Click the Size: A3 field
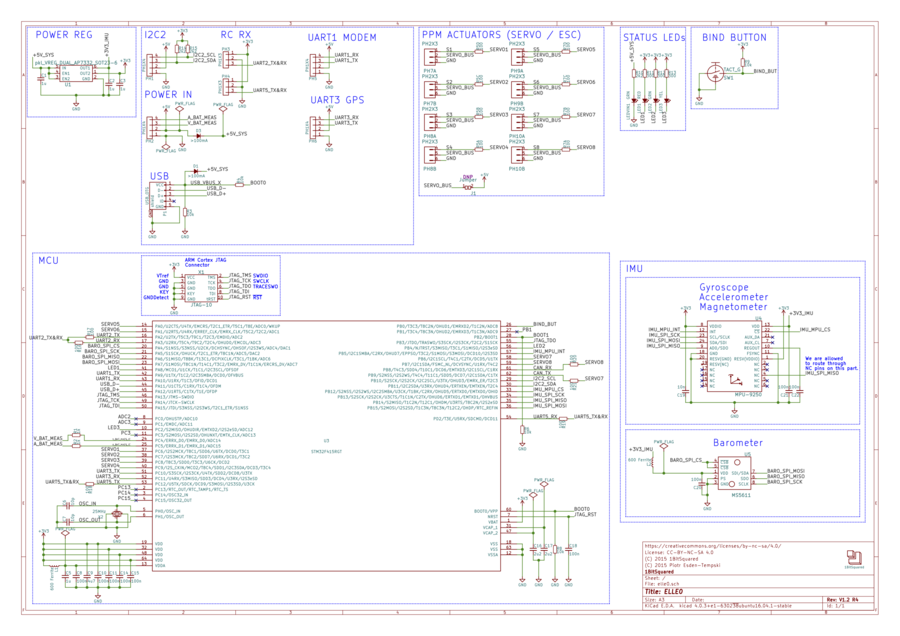Viewport: 900px width, 636px height. coord(654,600)
